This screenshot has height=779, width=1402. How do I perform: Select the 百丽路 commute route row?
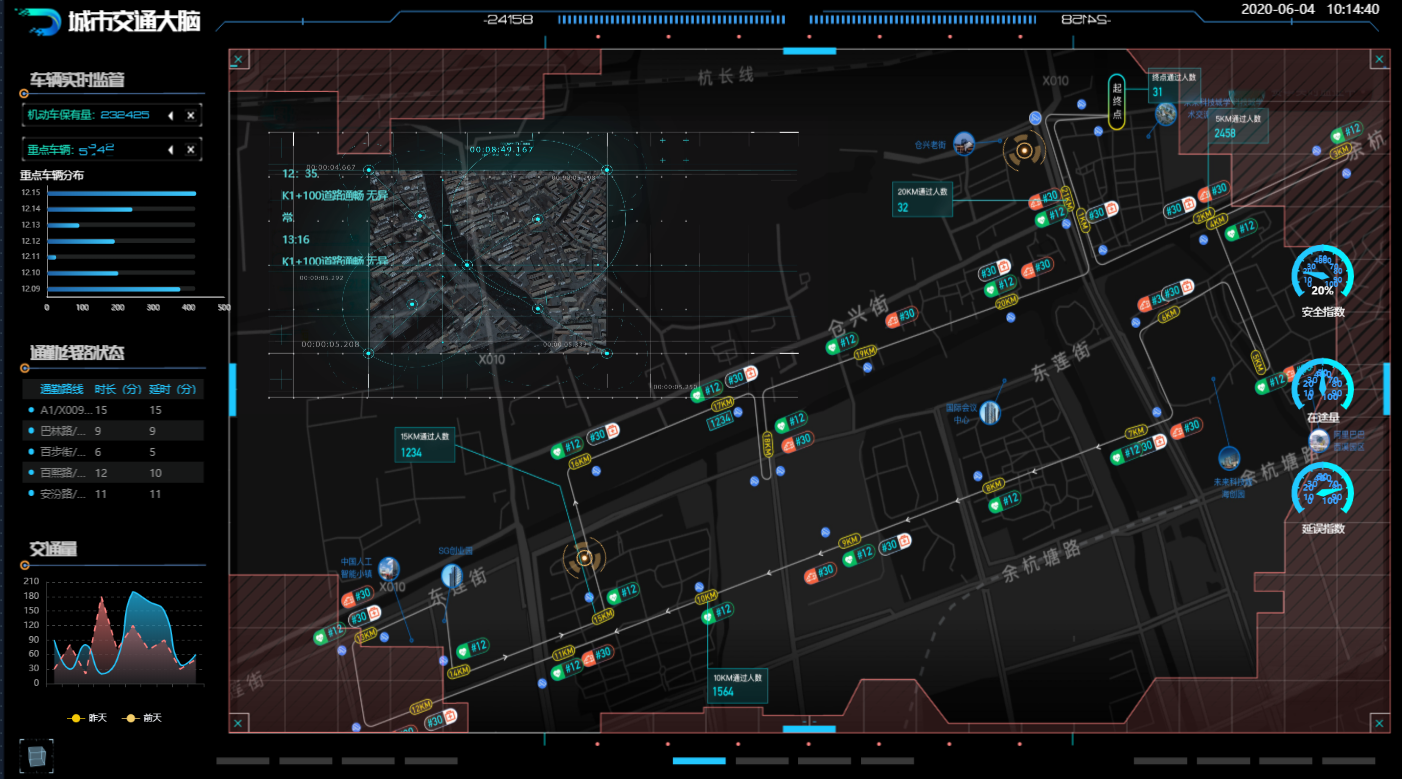click(x=113, y=473)
